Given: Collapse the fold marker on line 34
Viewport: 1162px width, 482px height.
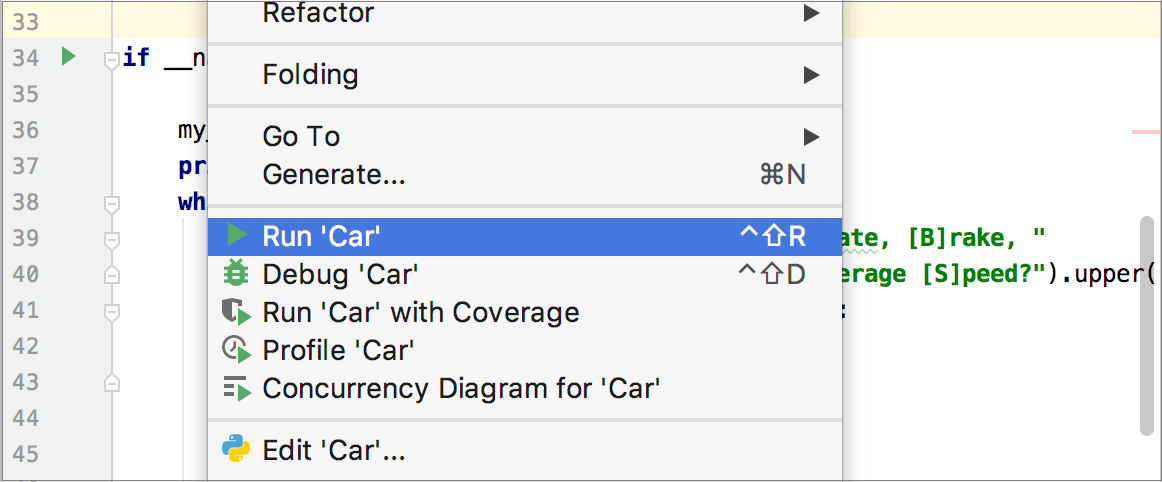Looking at the screenshot, I should pos(111,60).
